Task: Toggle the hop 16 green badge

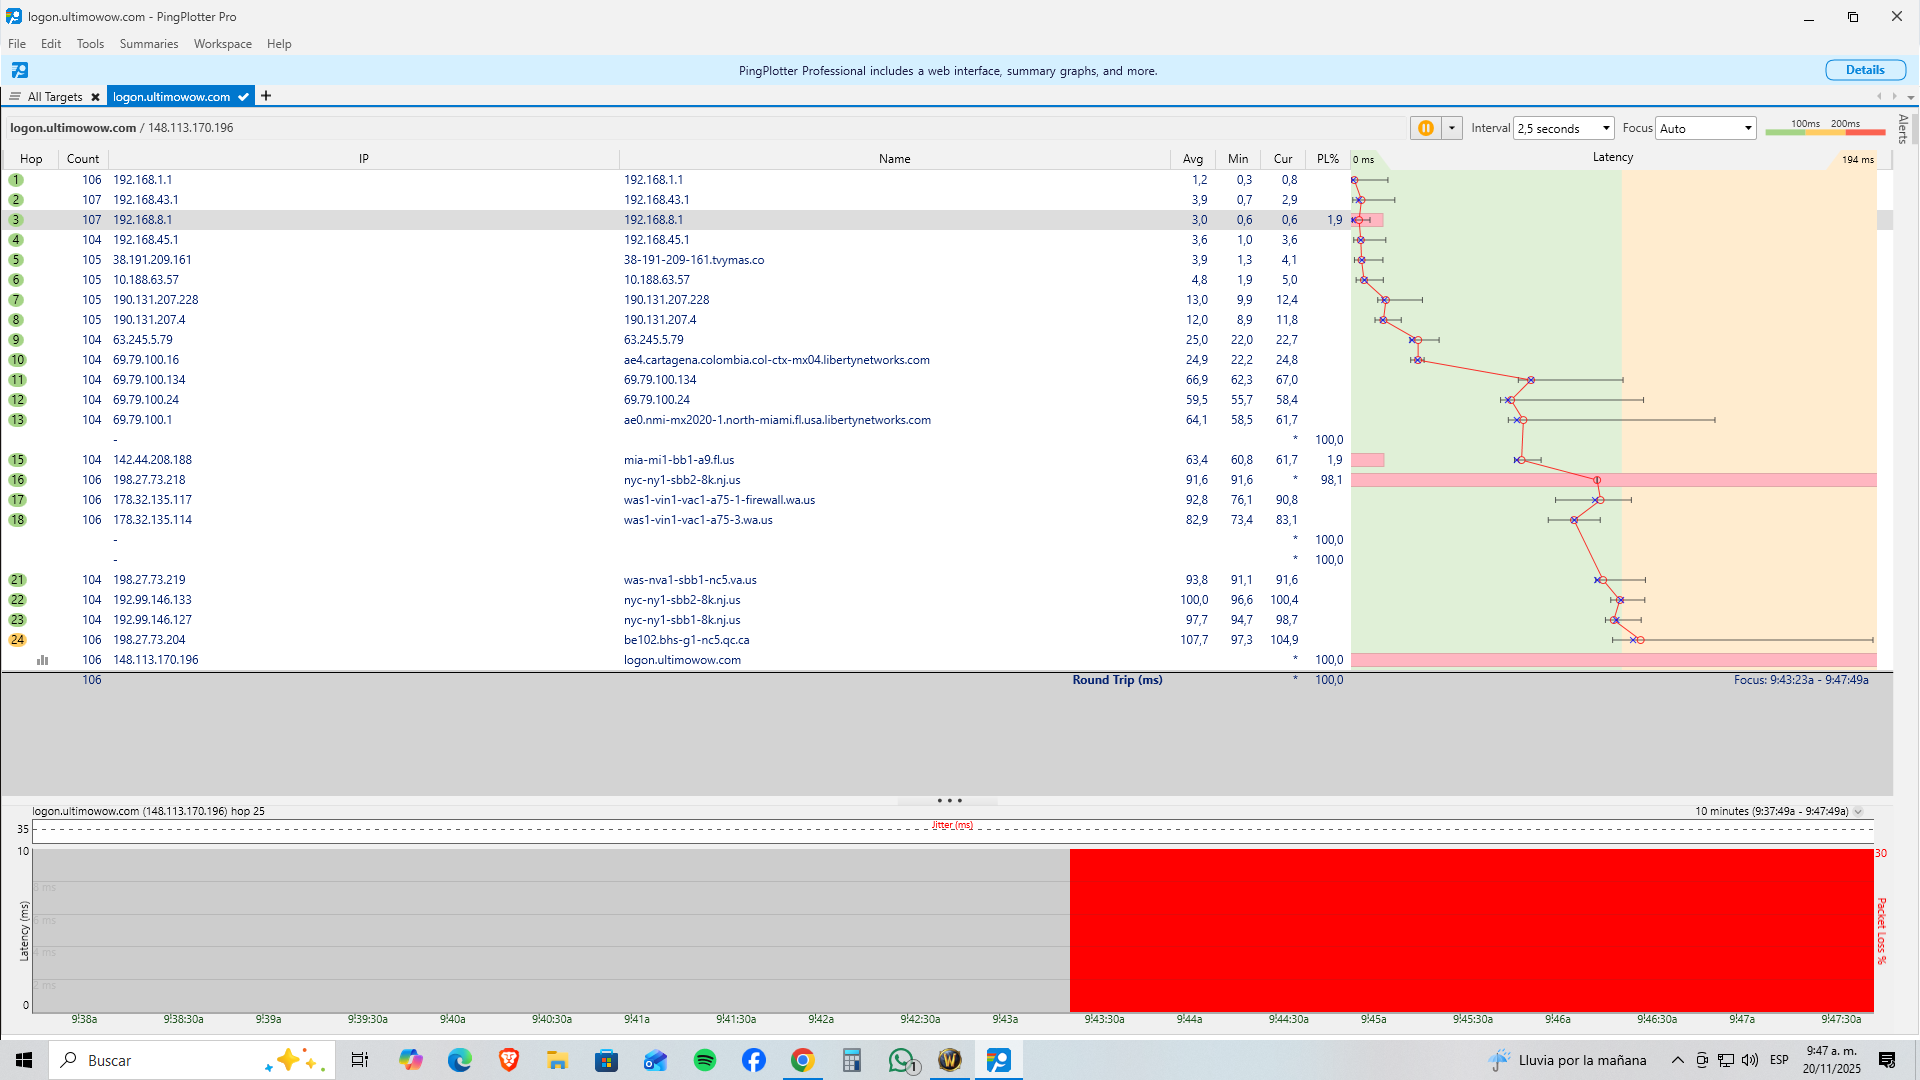Action: click(17, 480)
